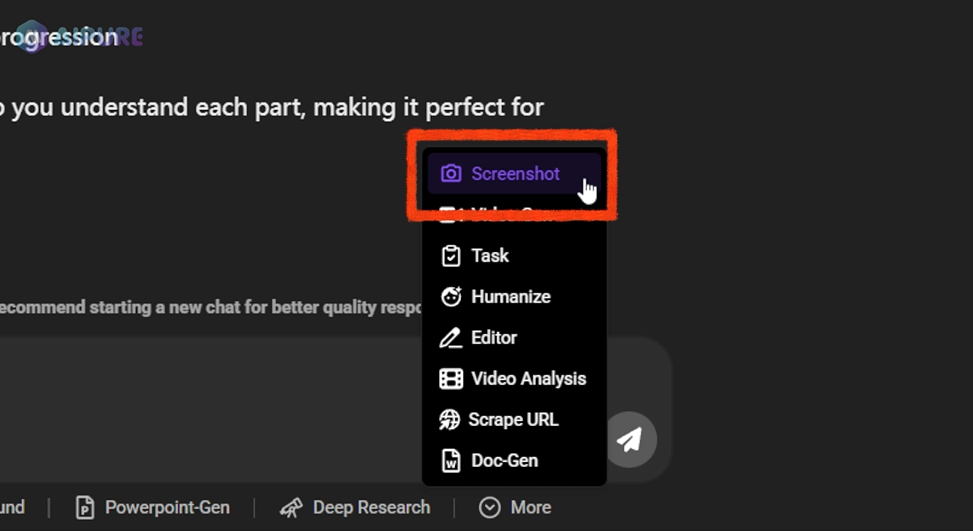The height and width of the screenshot is (531, 973).
Task: Click the telescope icon for Deep Research
Action: pos(292,507)
